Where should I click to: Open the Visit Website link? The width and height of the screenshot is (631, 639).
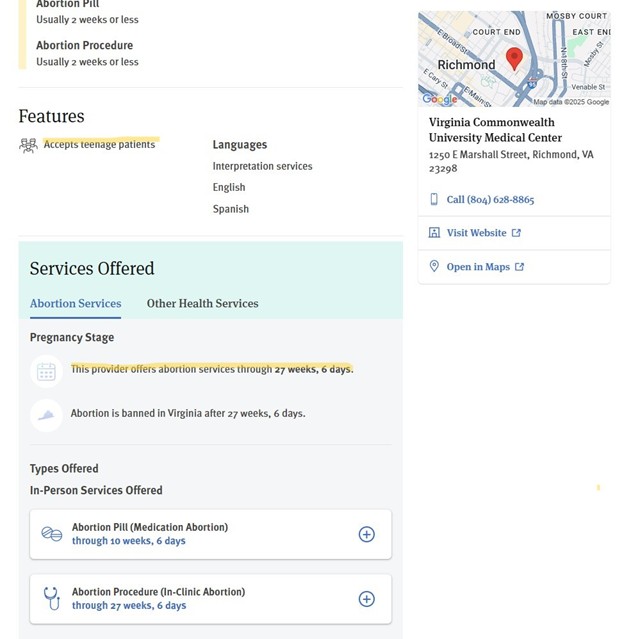[476, 233]
